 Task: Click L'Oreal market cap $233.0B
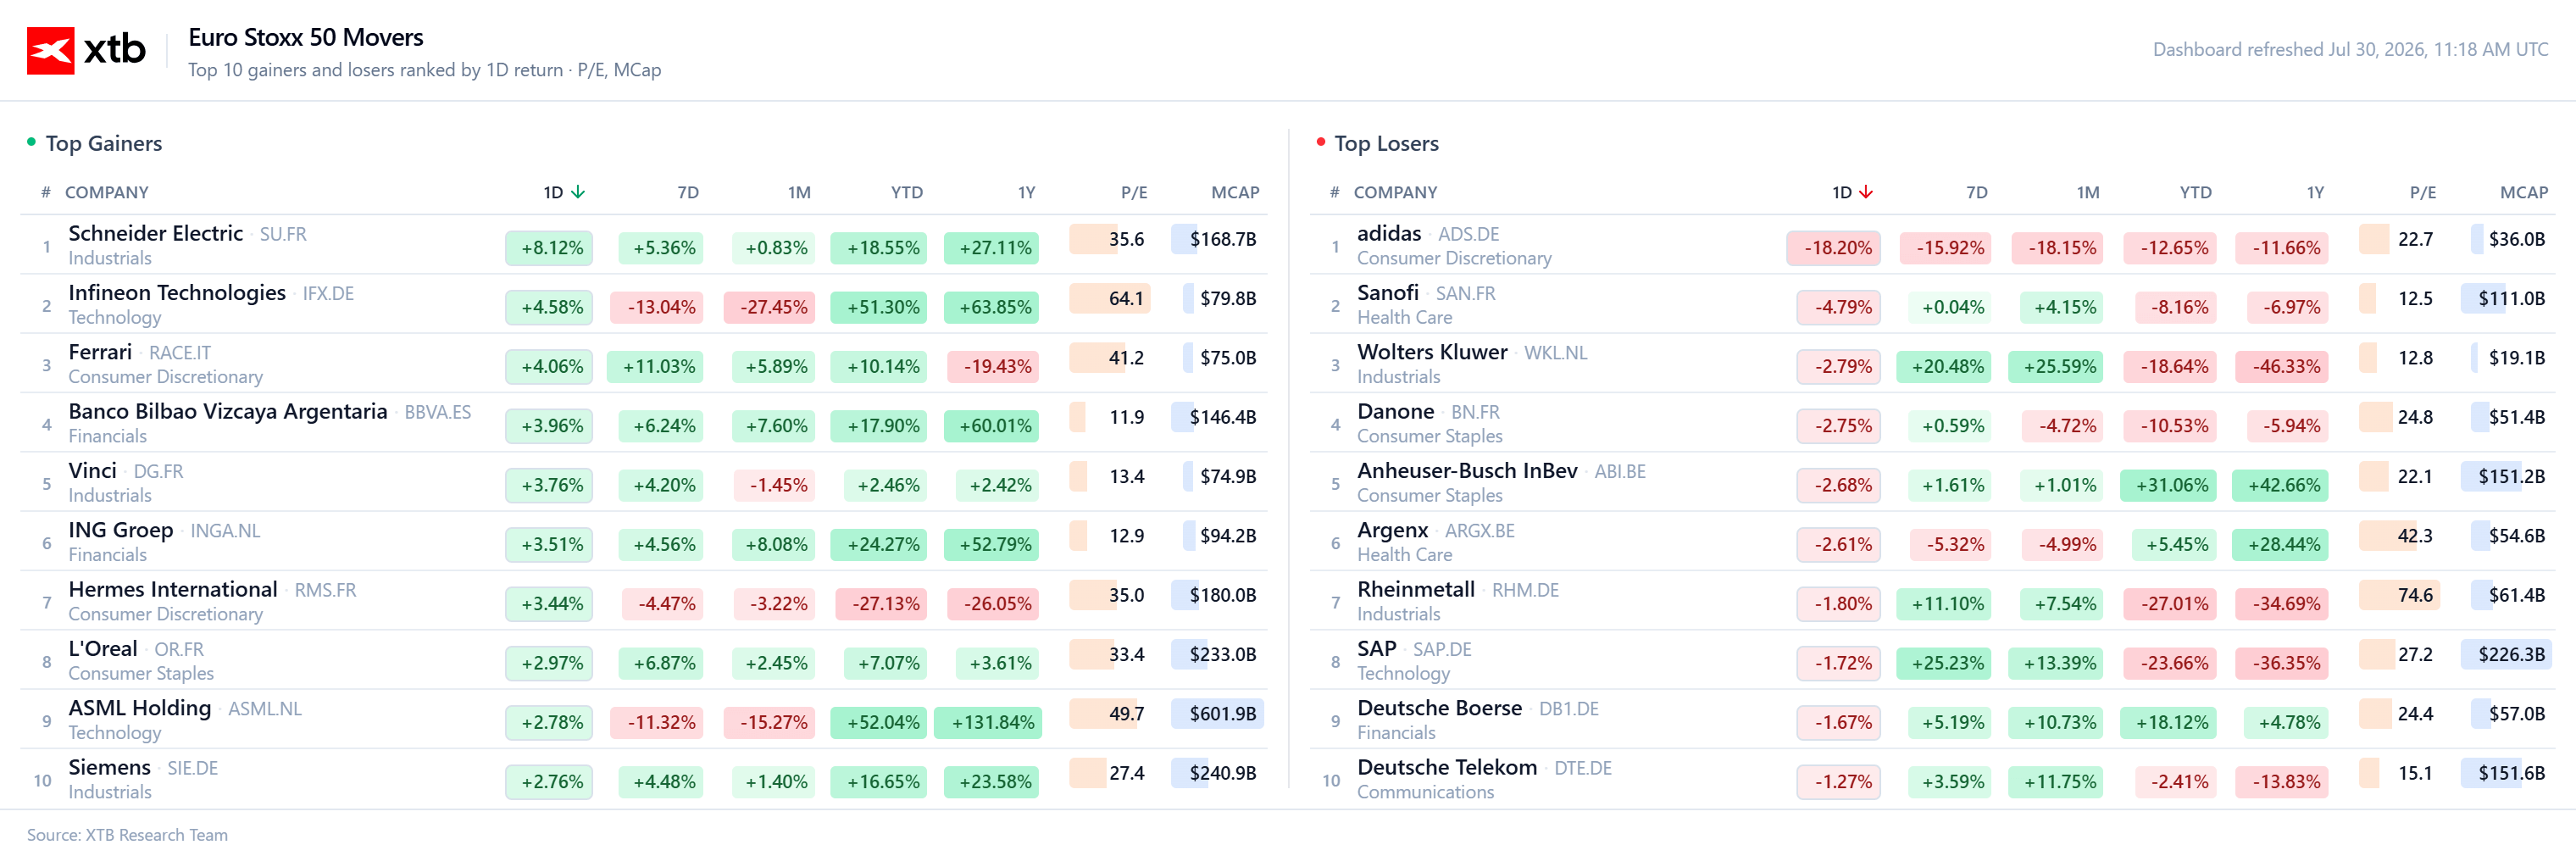(x=1222, y=654)
